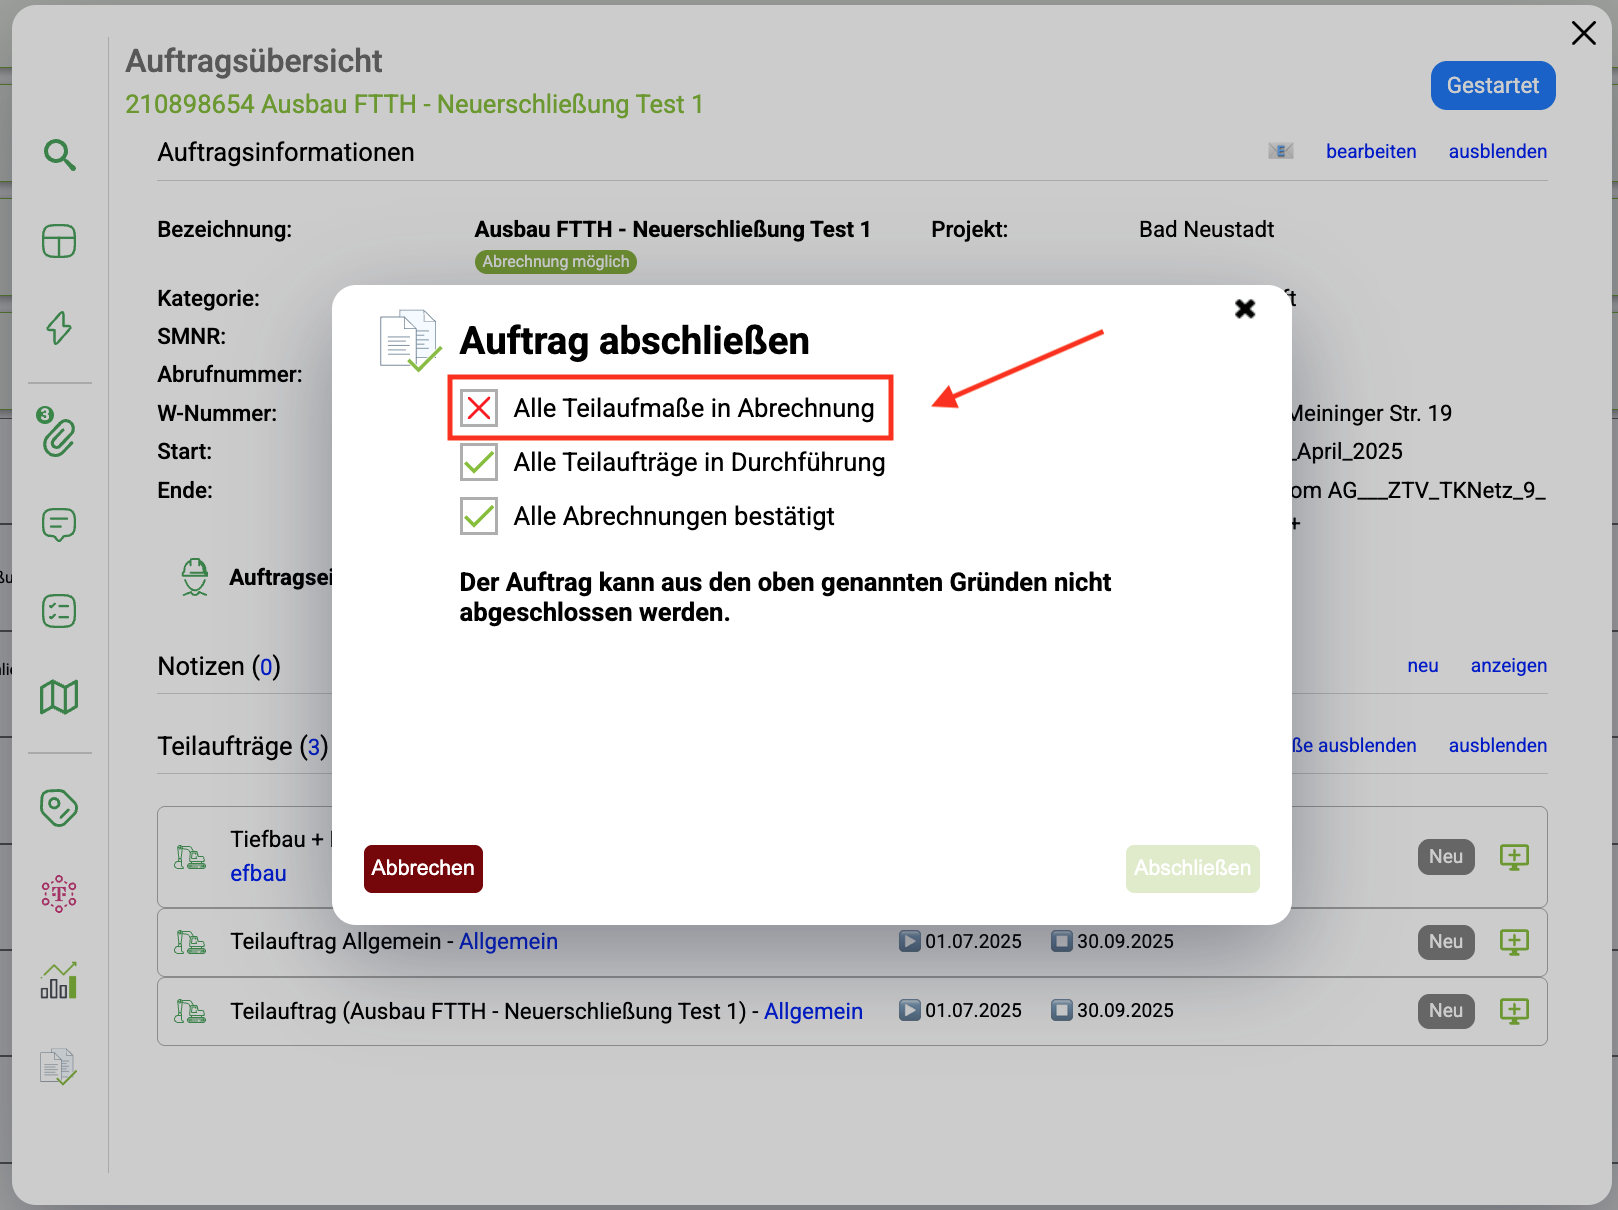Click the blue Gestartet status button
Image resolution: width=1618 pixels, height=1210 pixels.
[x=1492, y=86]
